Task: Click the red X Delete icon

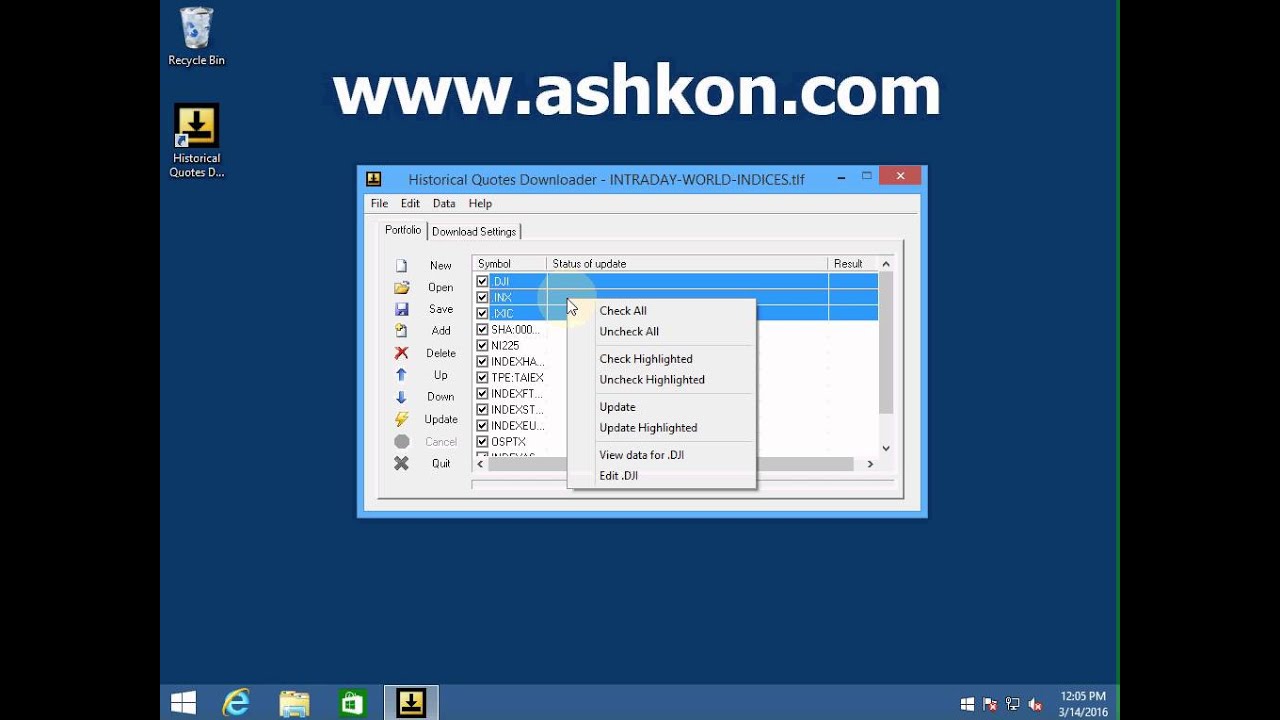Action: 401,353
